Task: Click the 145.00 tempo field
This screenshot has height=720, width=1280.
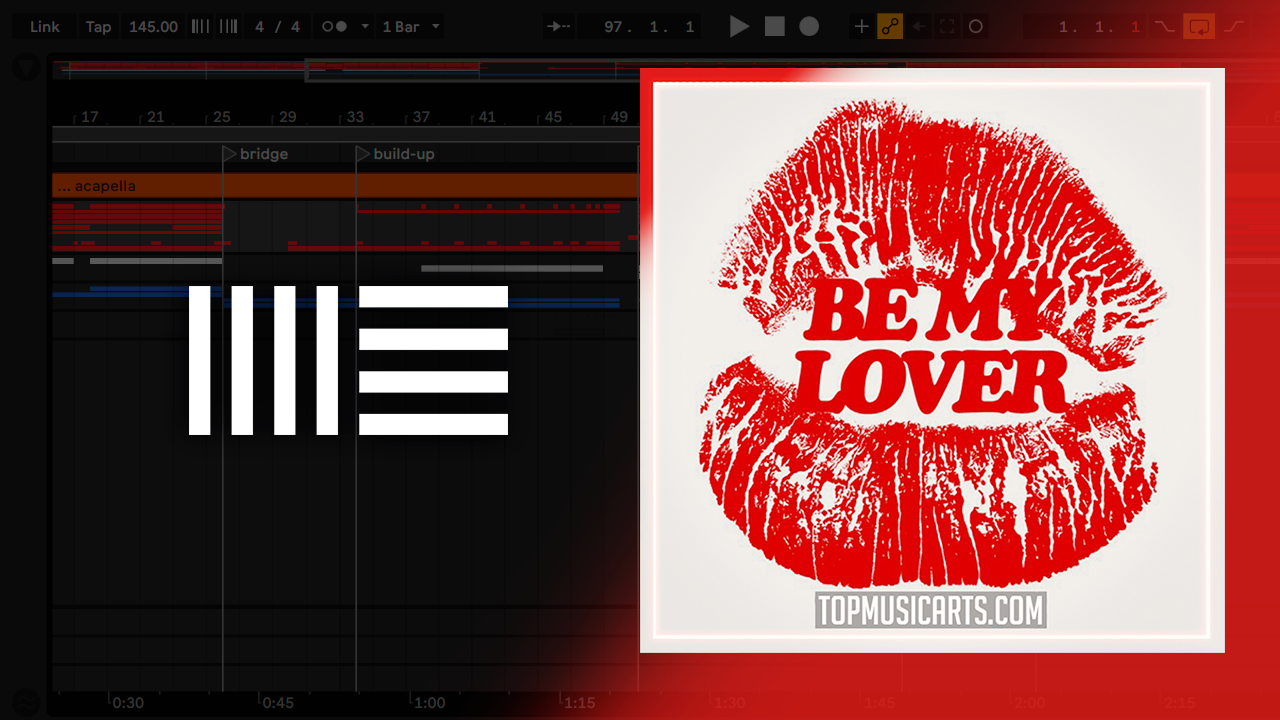Action: (x=153, y=27)
